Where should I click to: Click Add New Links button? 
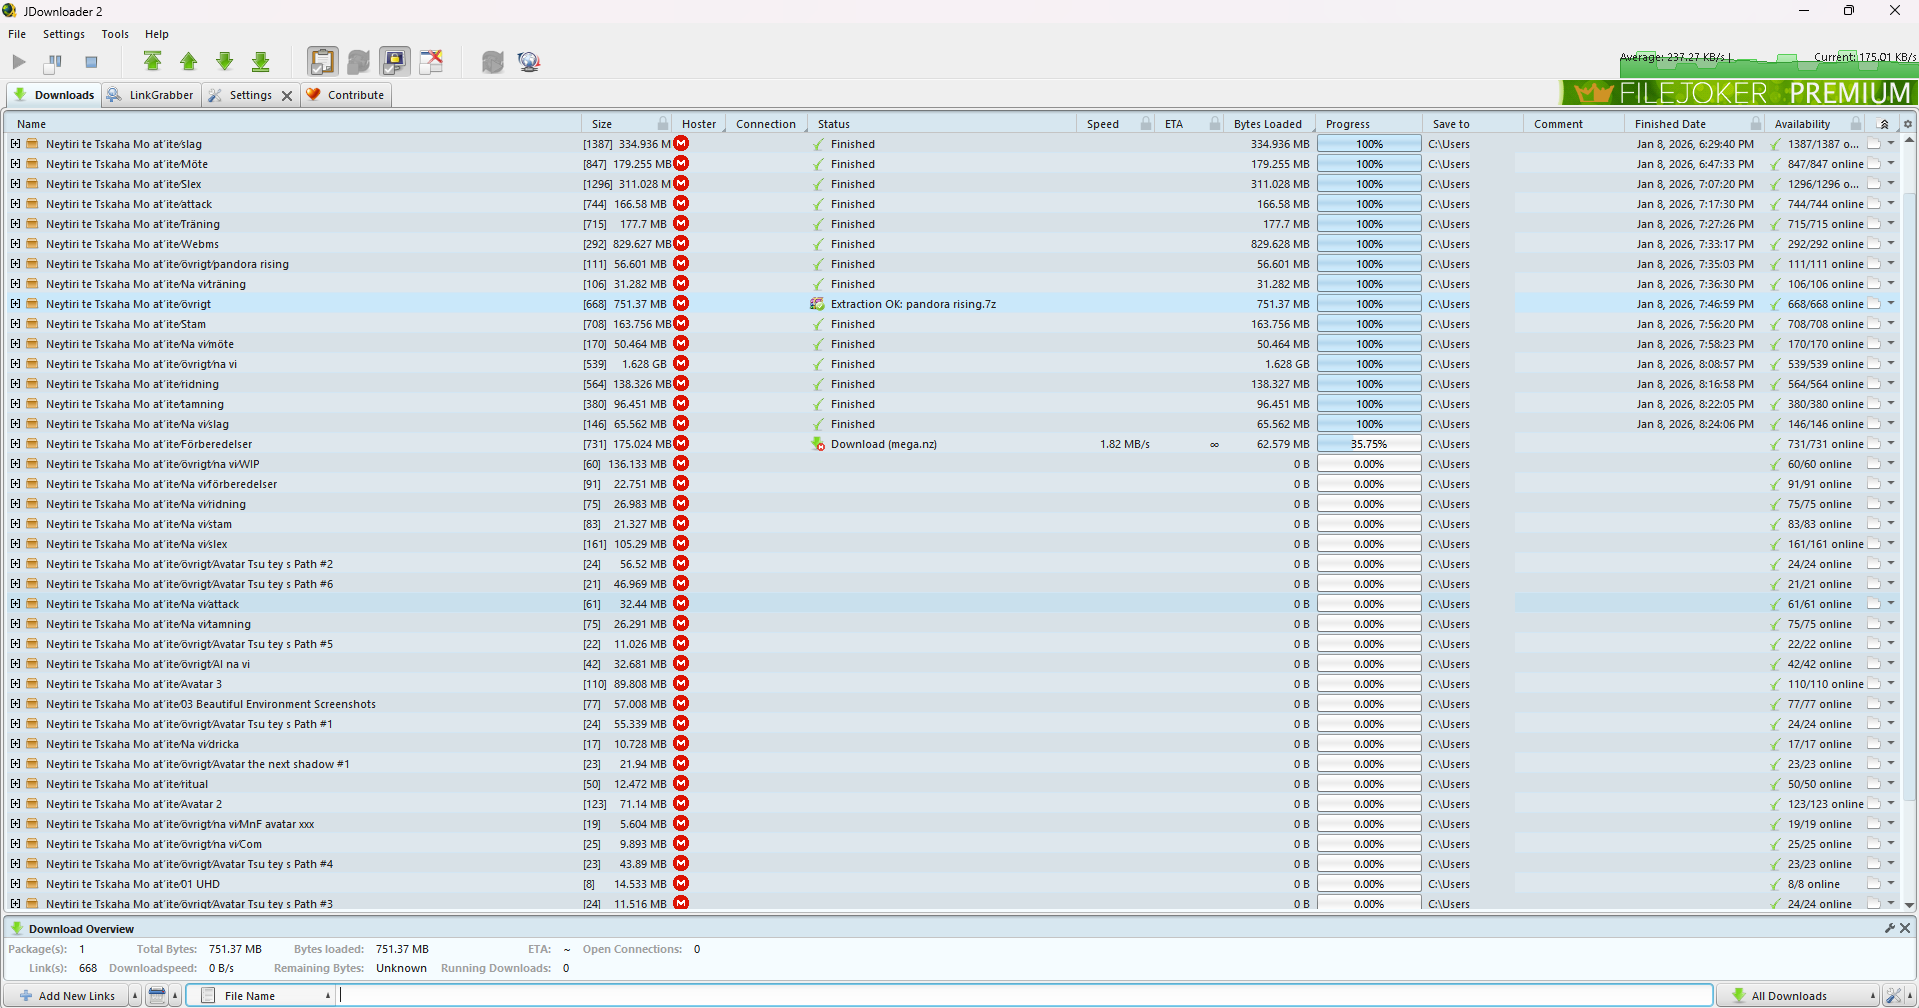(x=67, y=996)
